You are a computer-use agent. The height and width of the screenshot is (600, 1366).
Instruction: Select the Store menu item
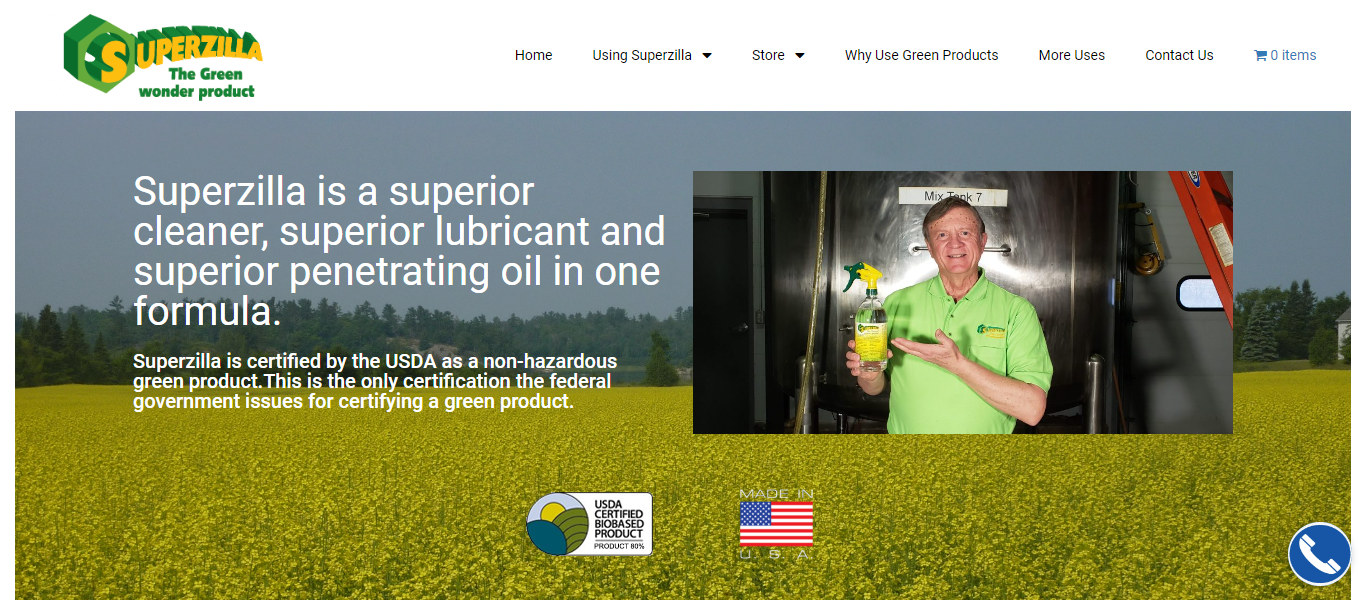768,56
